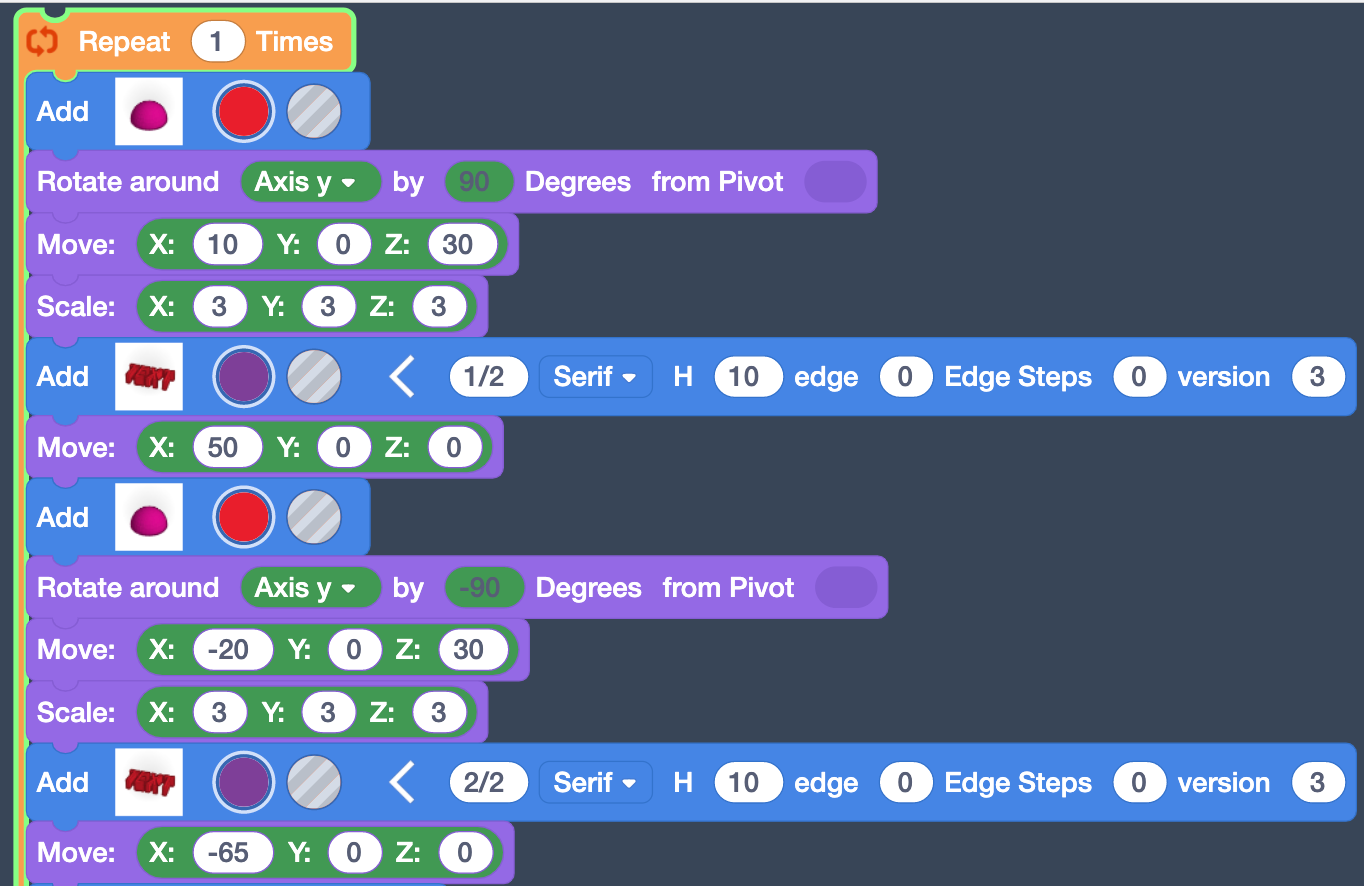Click the dome shape thumbnail in the second Add block

148,517
